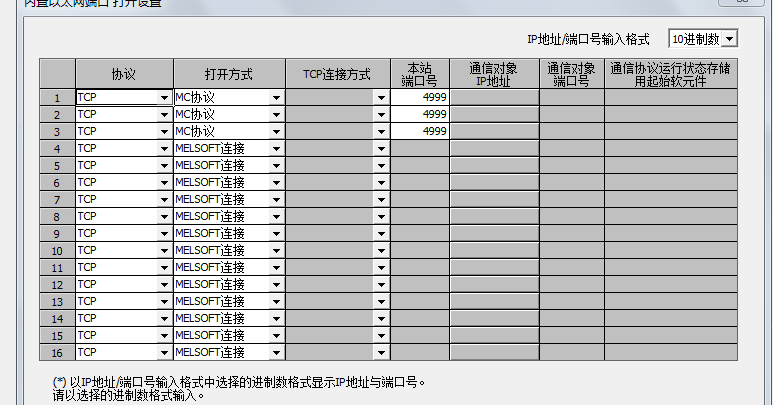Expand the protocol dropdown in row 1

tap(164, 98)
